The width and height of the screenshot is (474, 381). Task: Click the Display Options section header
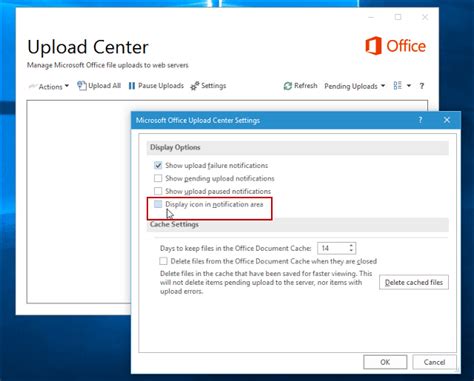[x=297, y=148]
